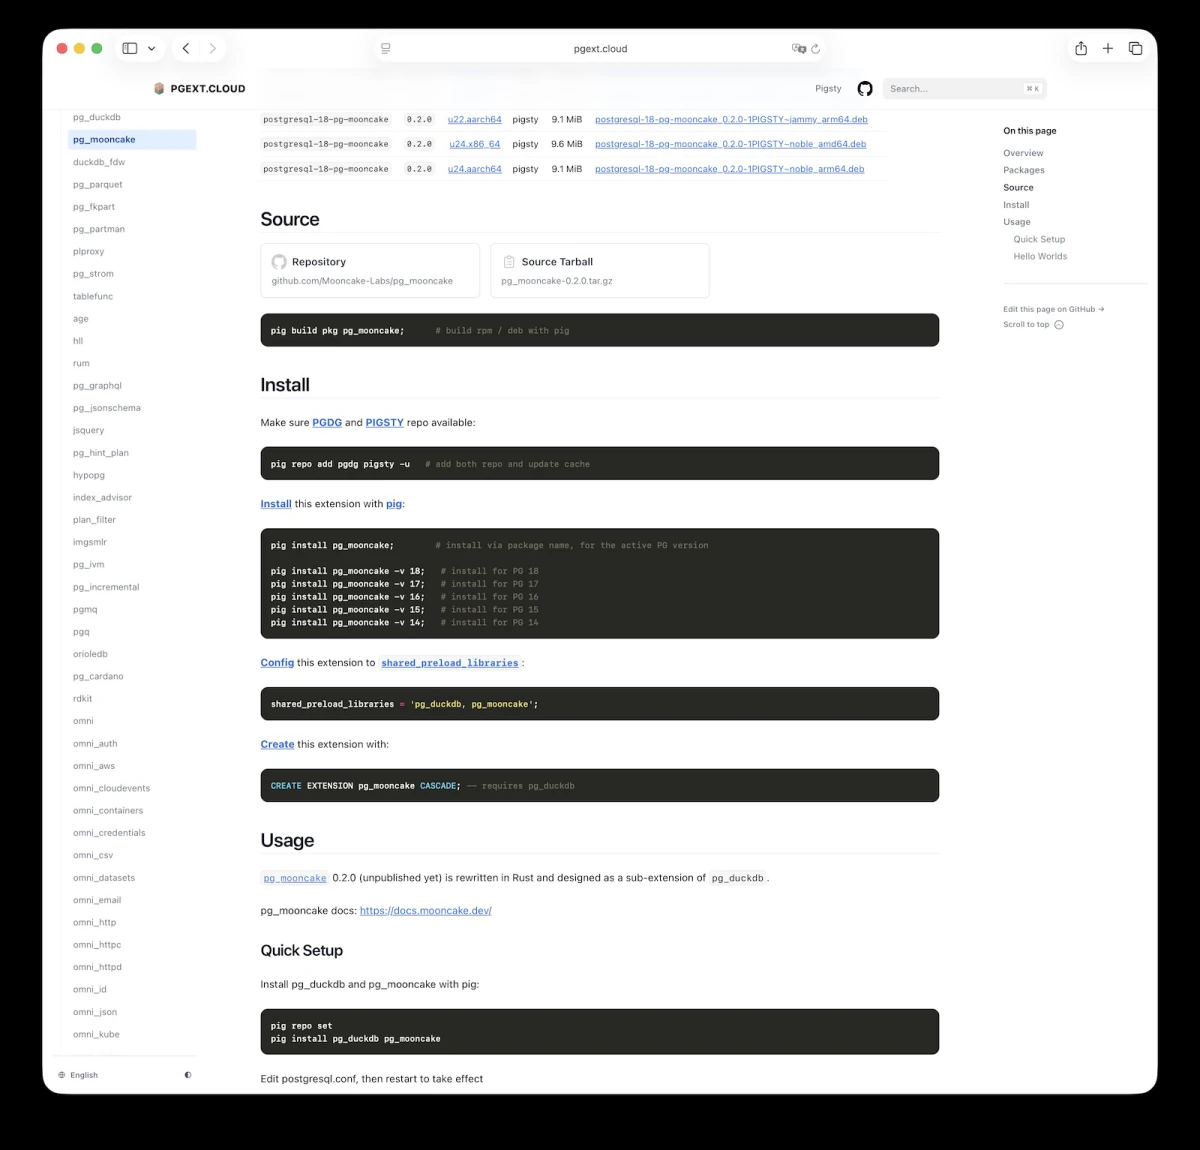Open the translate icon in address bar
Viewport: 1200px width, 1150px height.
798,48
